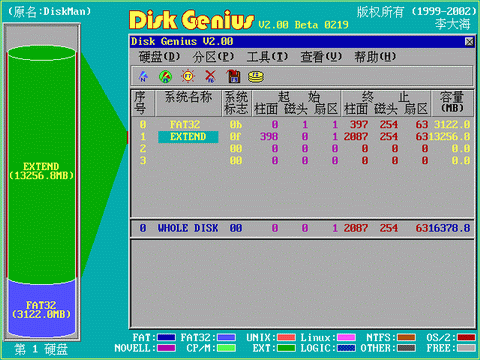Screen dimensions: 480x360
Task: Click the floppy disk F8 save icon
Action: (233, 76)
